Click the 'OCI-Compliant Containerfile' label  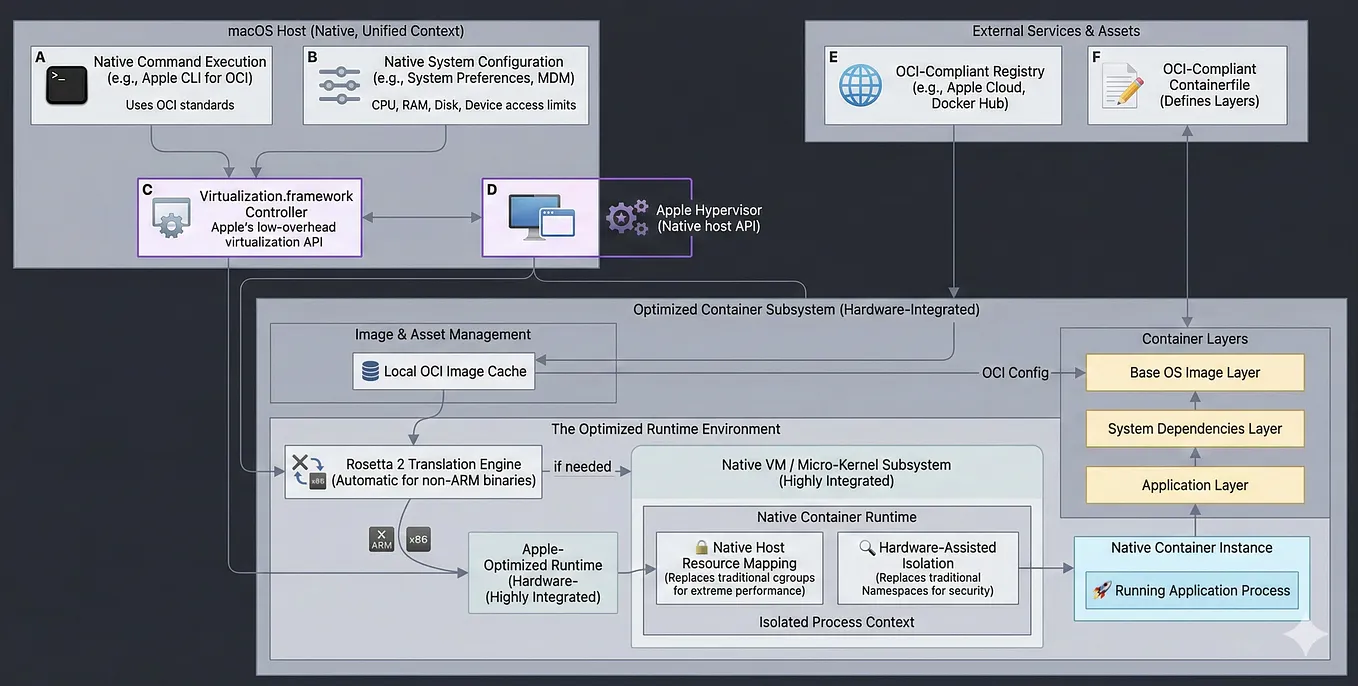coord(1209,77)
